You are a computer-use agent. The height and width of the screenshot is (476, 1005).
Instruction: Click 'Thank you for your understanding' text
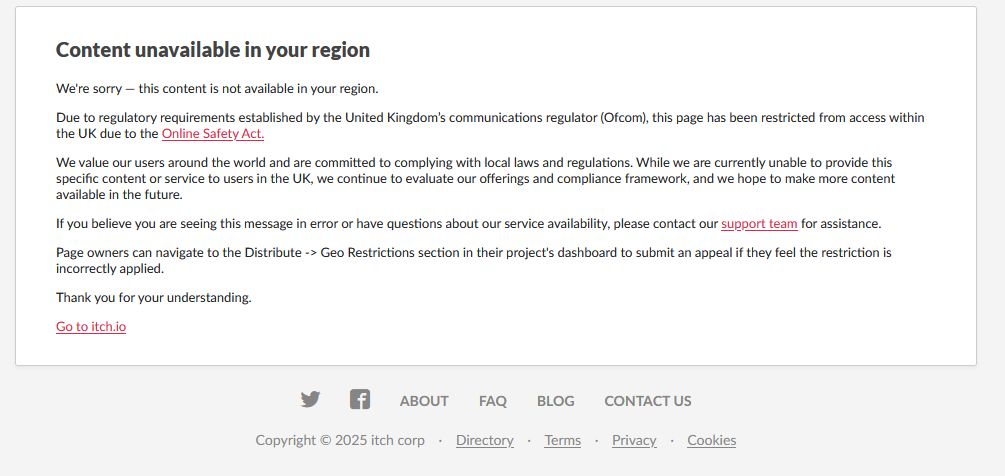[x=154, y=298]
